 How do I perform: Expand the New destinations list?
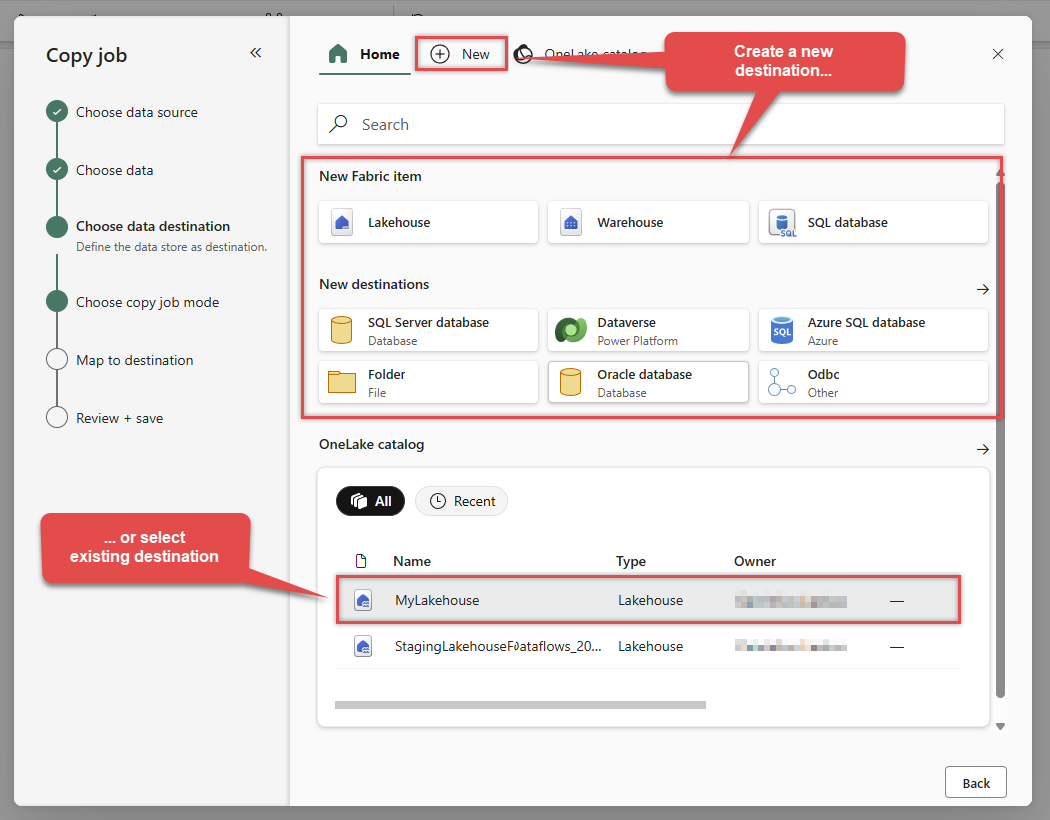click(x=983, y=289)
